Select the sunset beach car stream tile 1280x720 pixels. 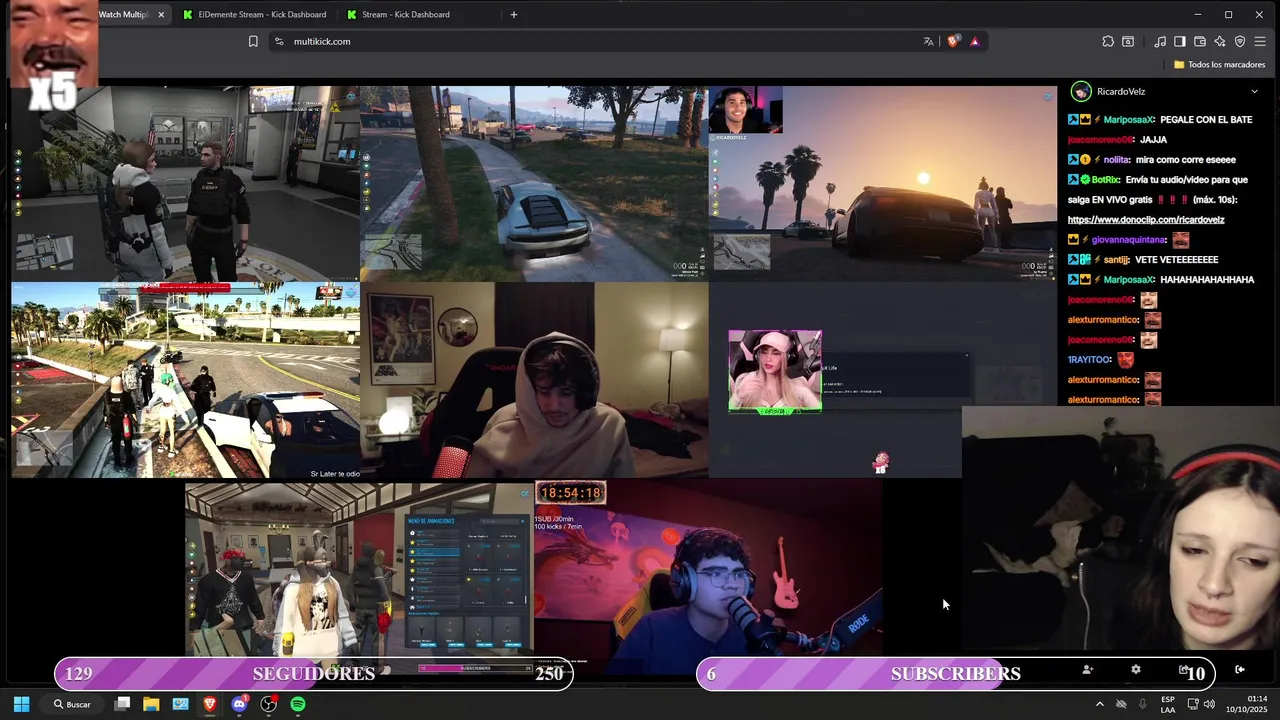tap(883, 183)
